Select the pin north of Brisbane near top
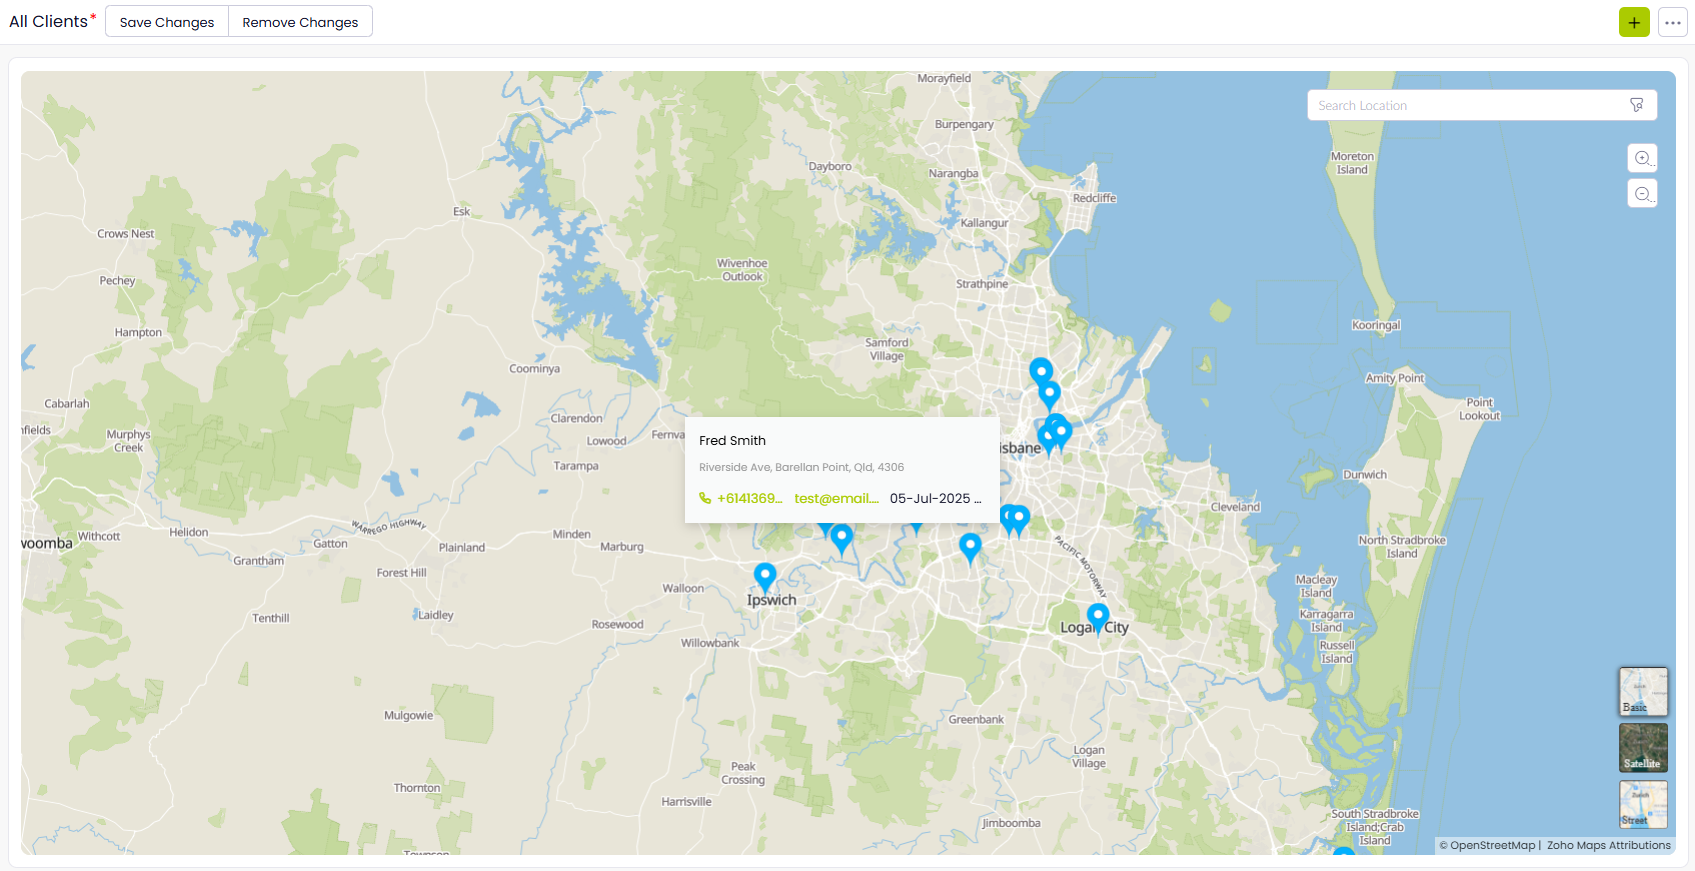 (x=1041, y=372)
